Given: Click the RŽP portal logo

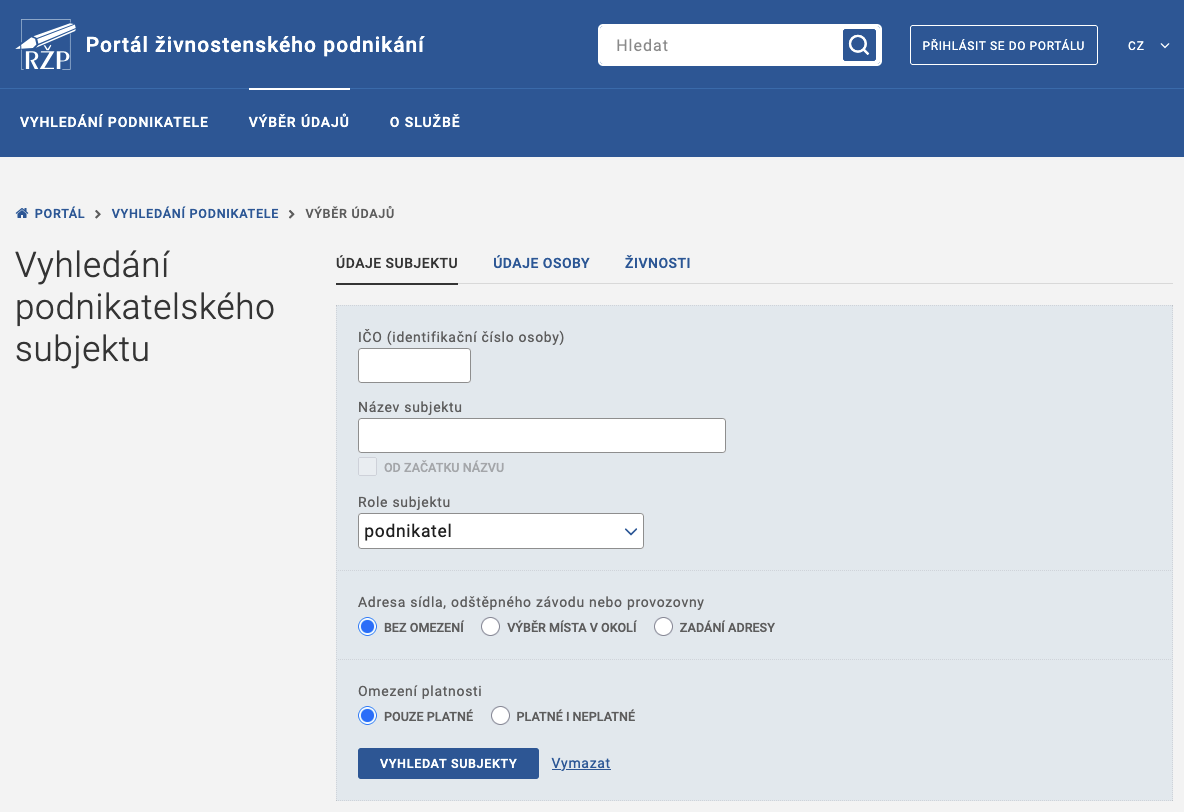Looking at the screenshot, I should pos(44,44).
